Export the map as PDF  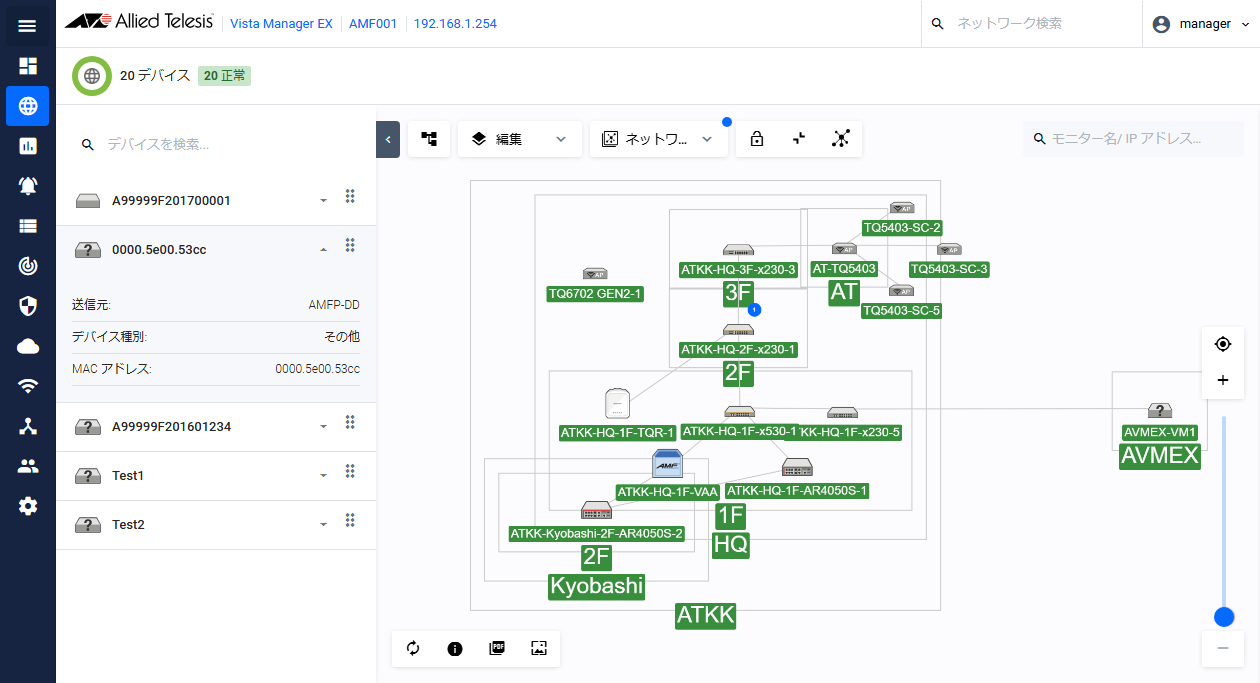click(497, 648)
